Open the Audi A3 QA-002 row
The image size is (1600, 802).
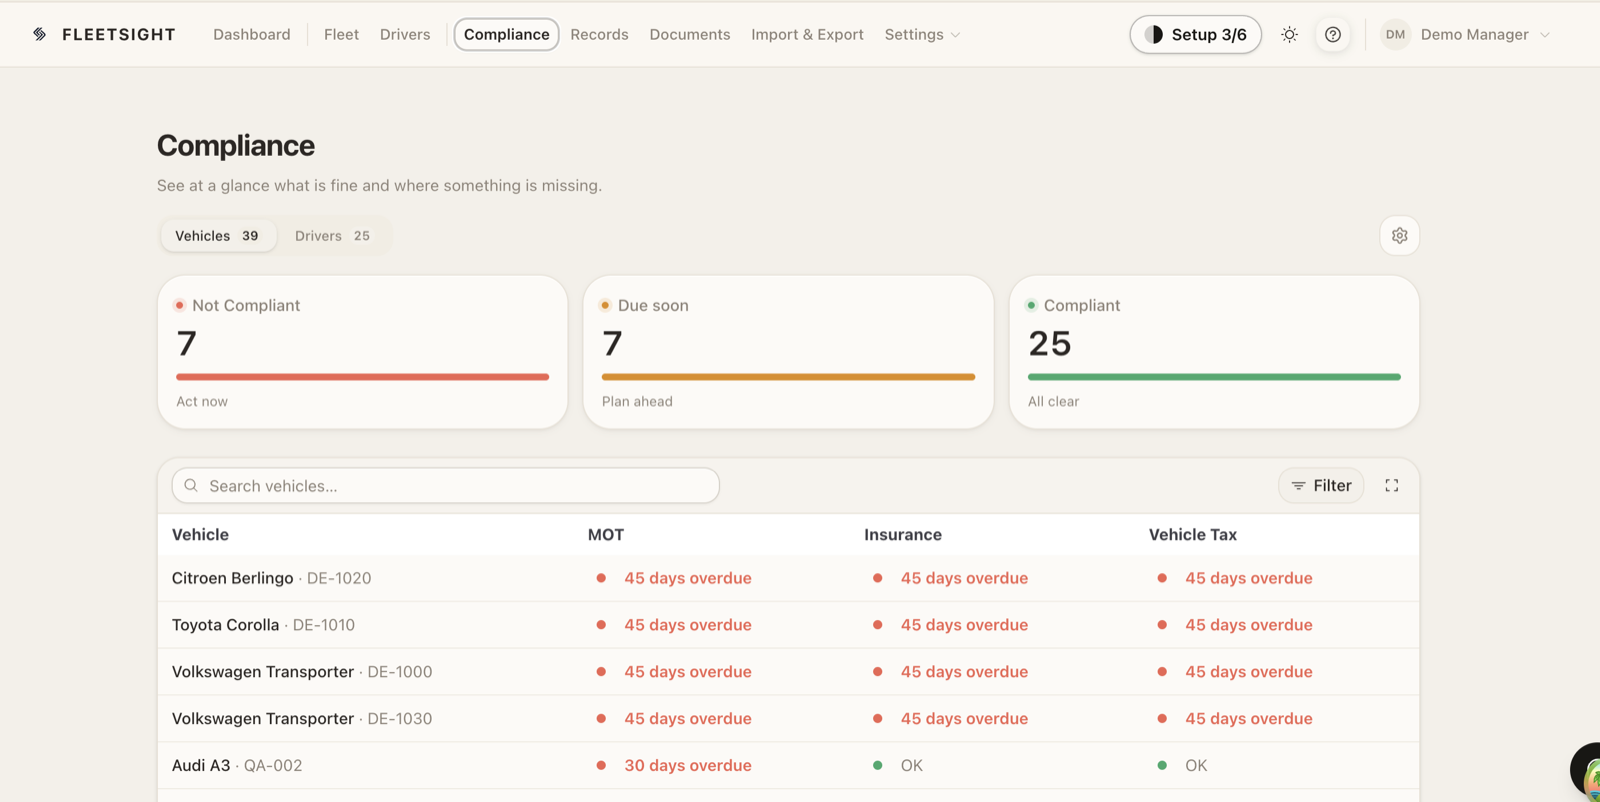(788, 766)
